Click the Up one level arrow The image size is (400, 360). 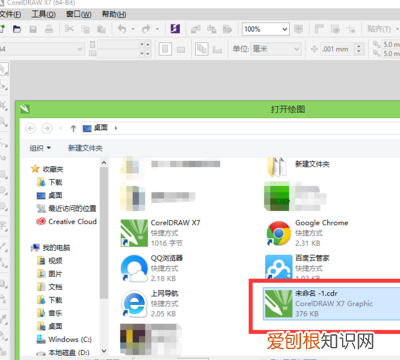click(x=73, y=128)
